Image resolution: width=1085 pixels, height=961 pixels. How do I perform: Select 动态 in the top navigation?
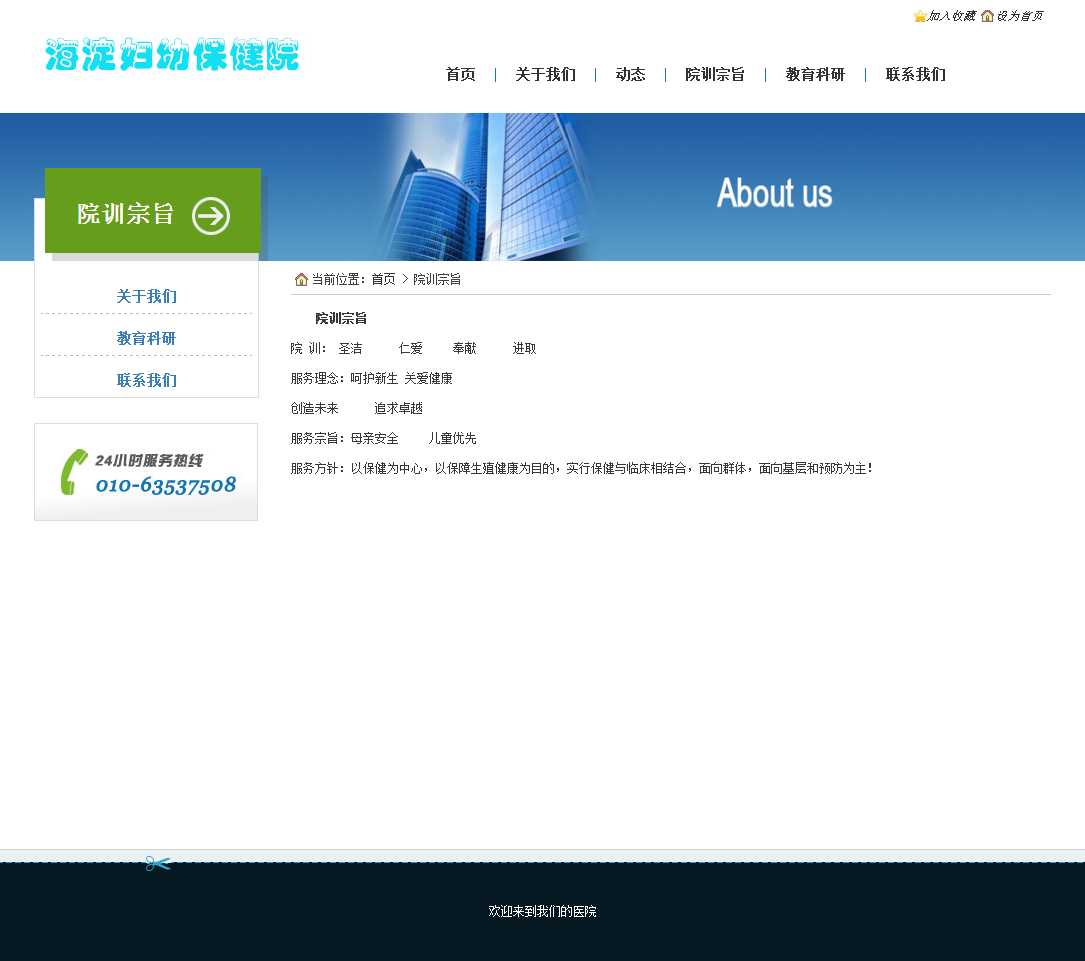click(630, 75)
